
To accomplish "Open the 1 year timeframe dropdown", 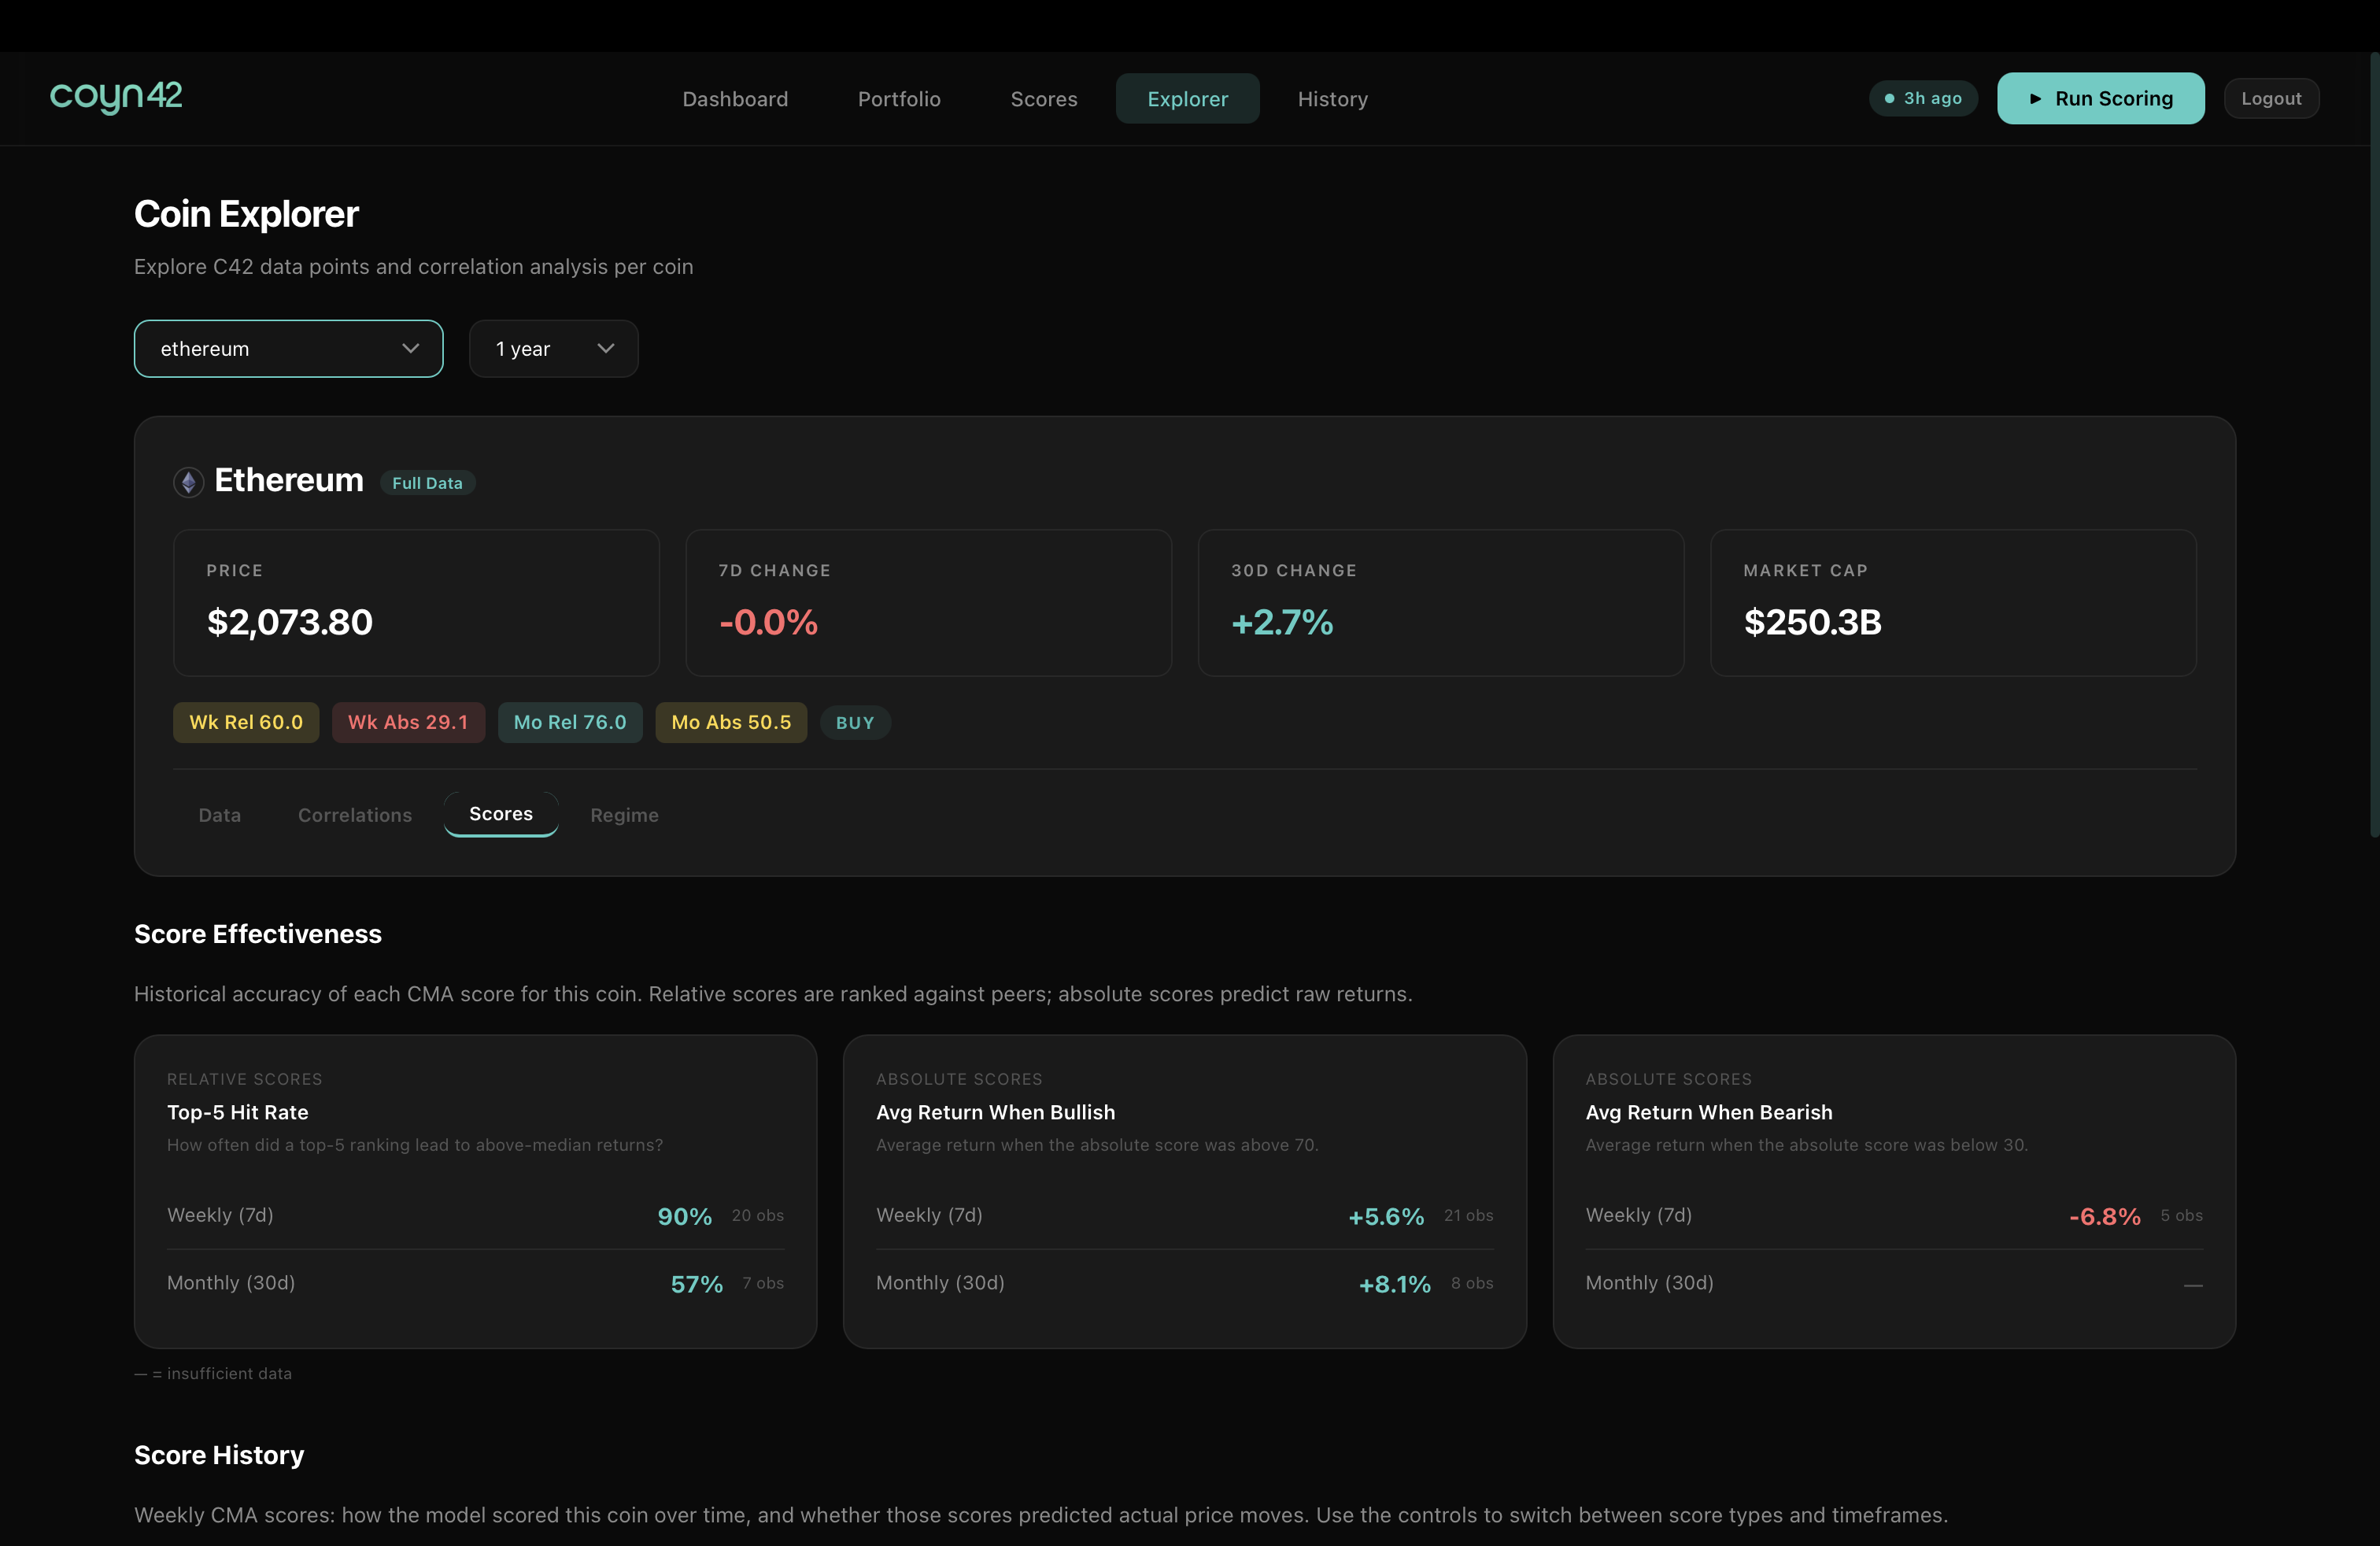I will click(553, 348).
